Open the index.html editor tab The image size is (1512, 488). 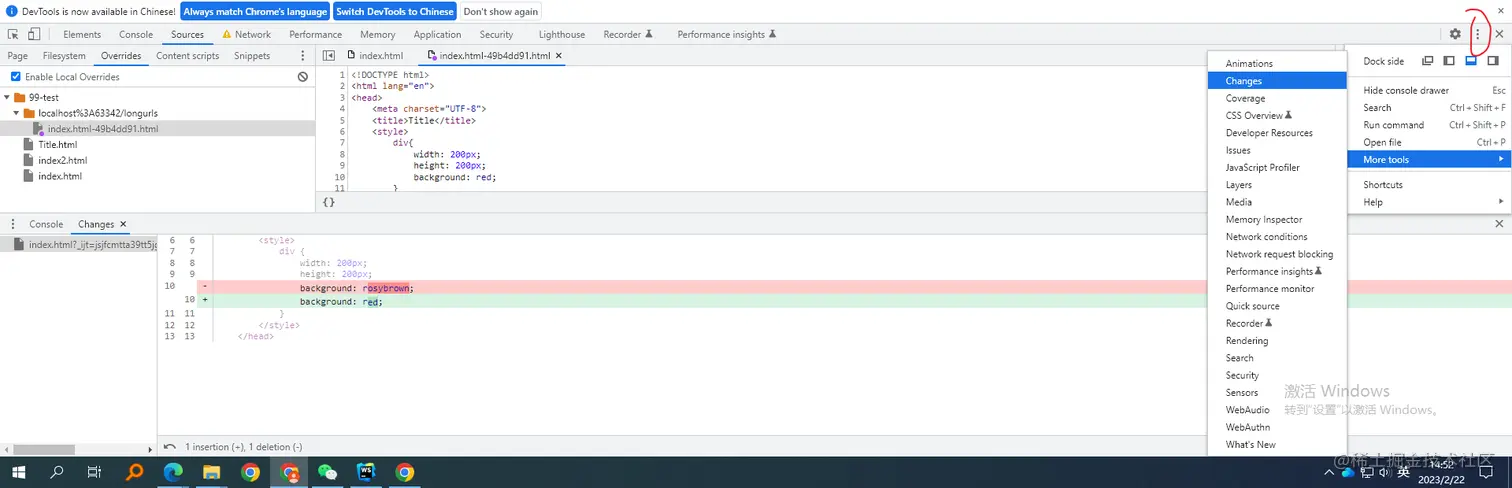[376, 56]
